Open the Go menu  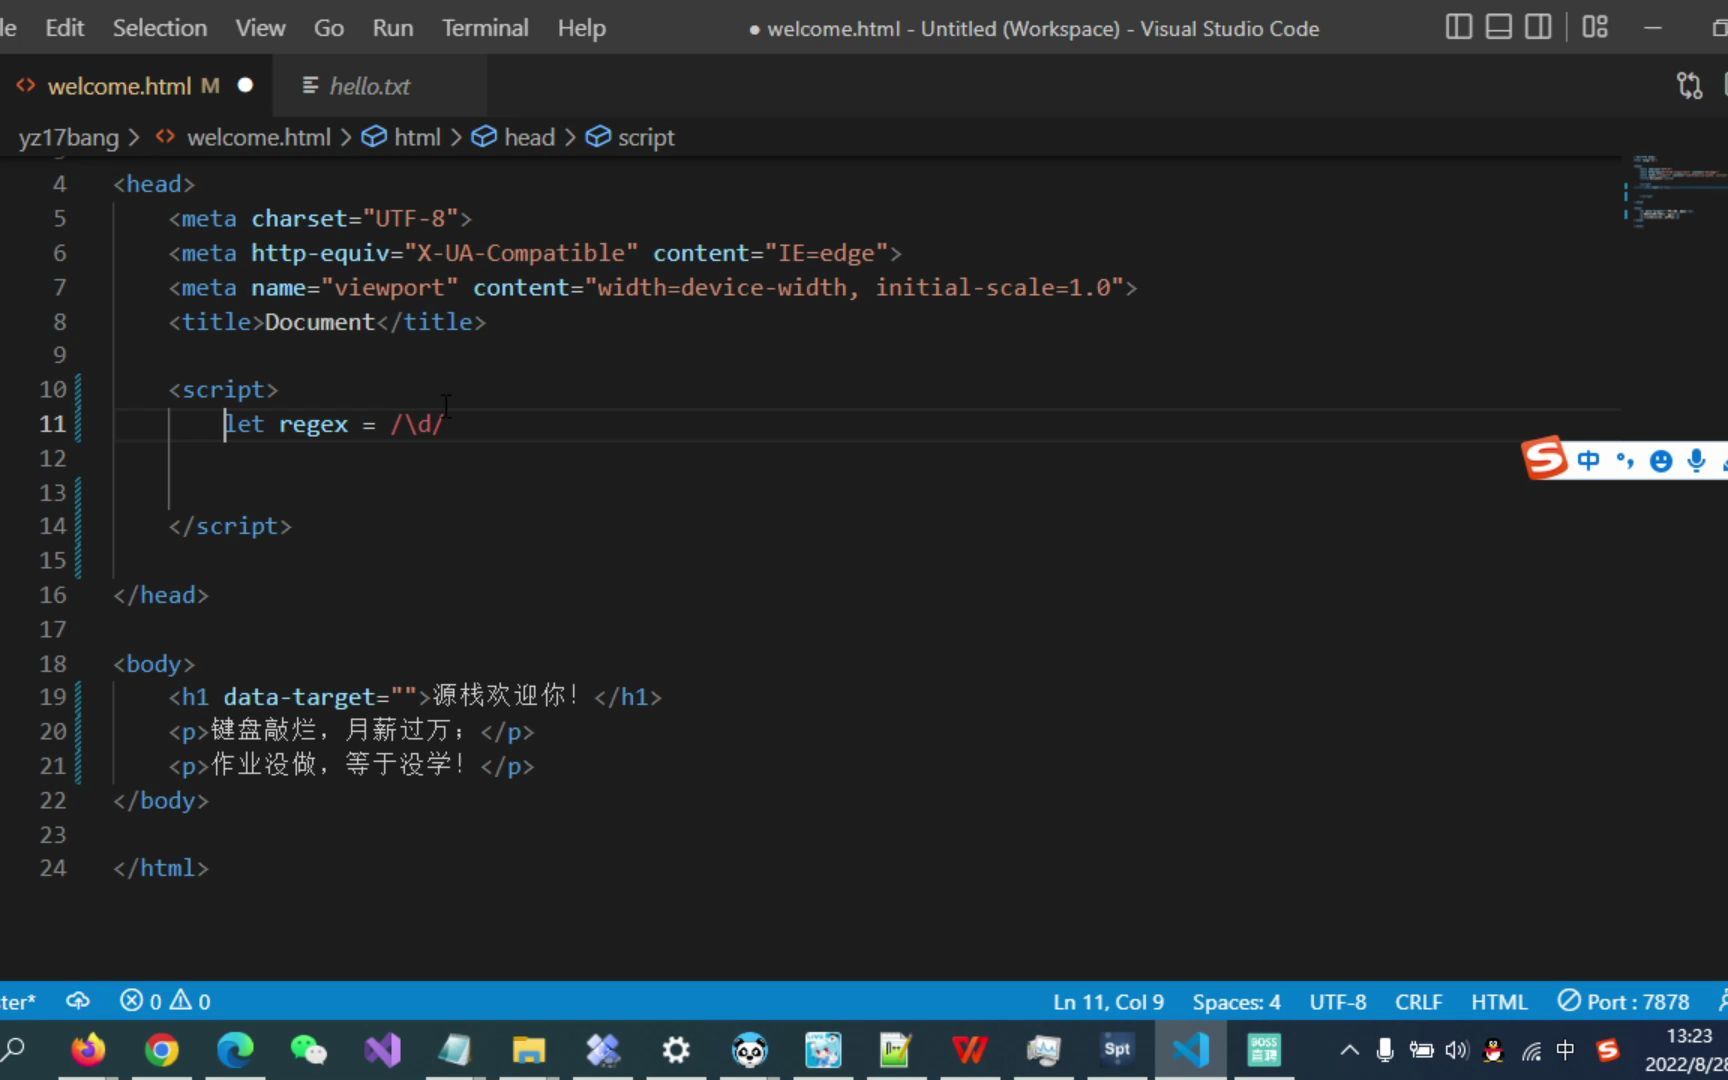click(329, 28)
